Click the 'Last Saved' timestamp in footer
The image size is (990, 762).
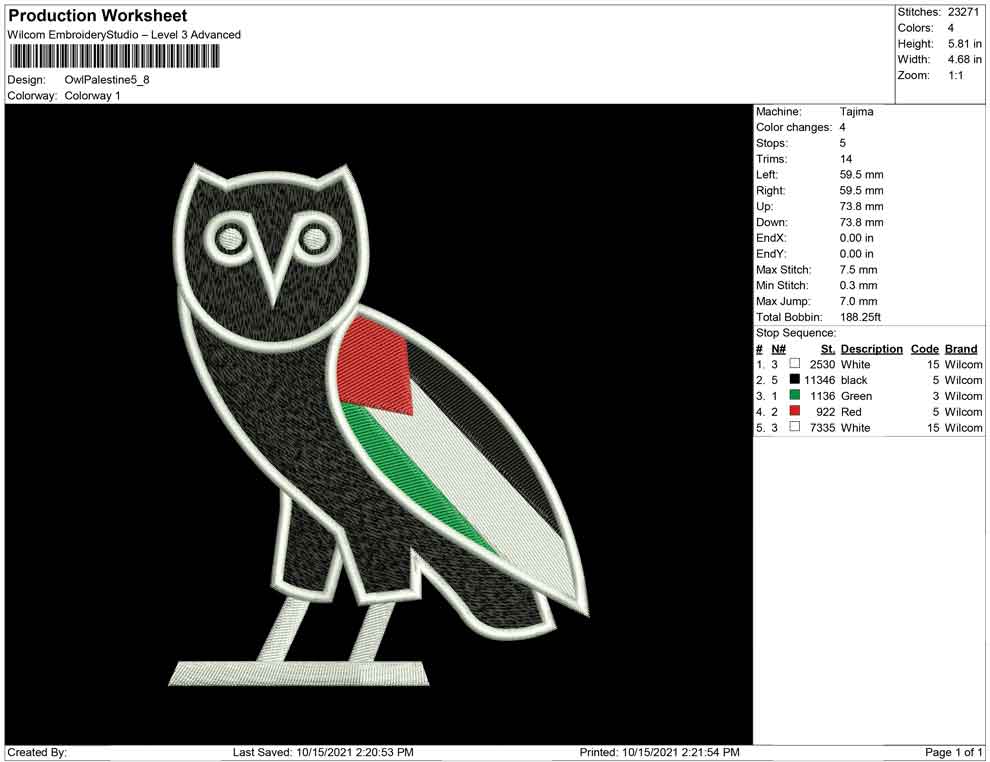point(323,752)
